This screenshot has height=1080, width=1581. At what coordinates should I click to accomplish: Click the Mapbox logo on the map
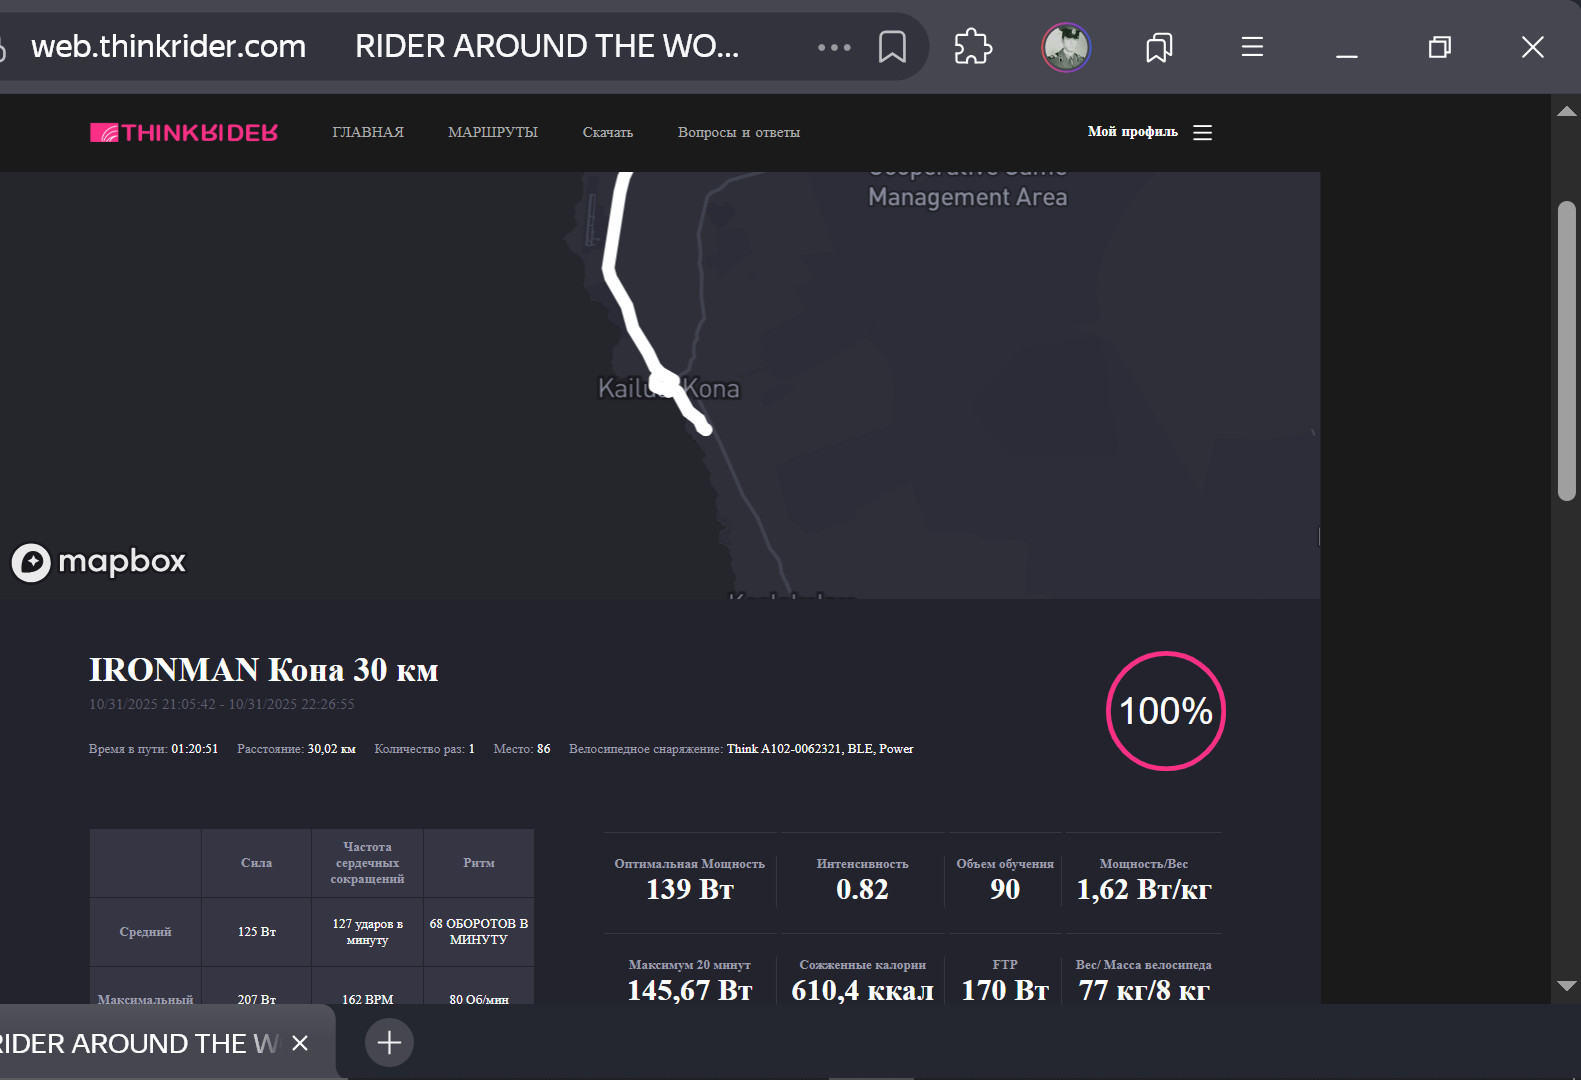99,562
